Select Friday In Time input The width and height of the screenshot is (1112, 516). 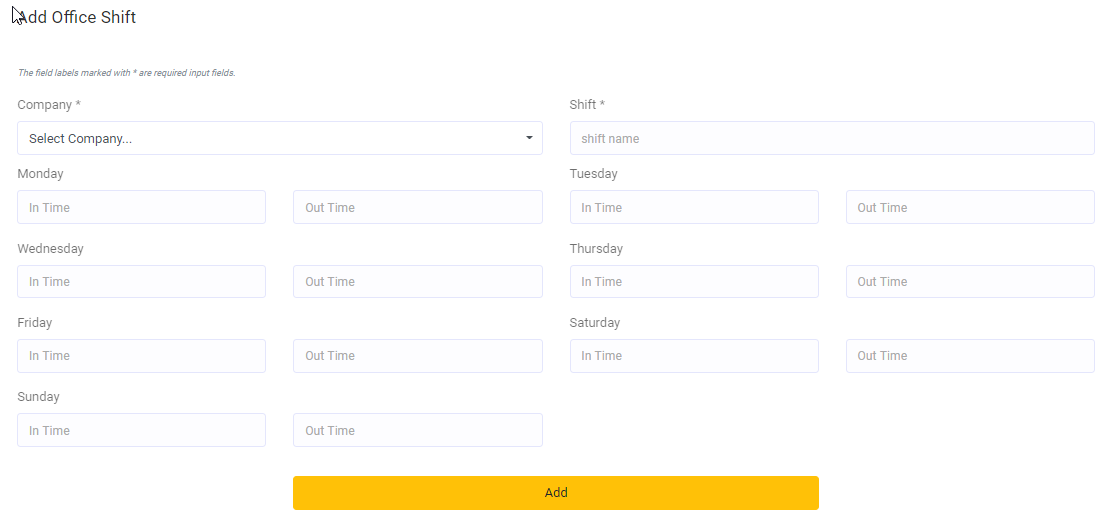click(141, 355)
